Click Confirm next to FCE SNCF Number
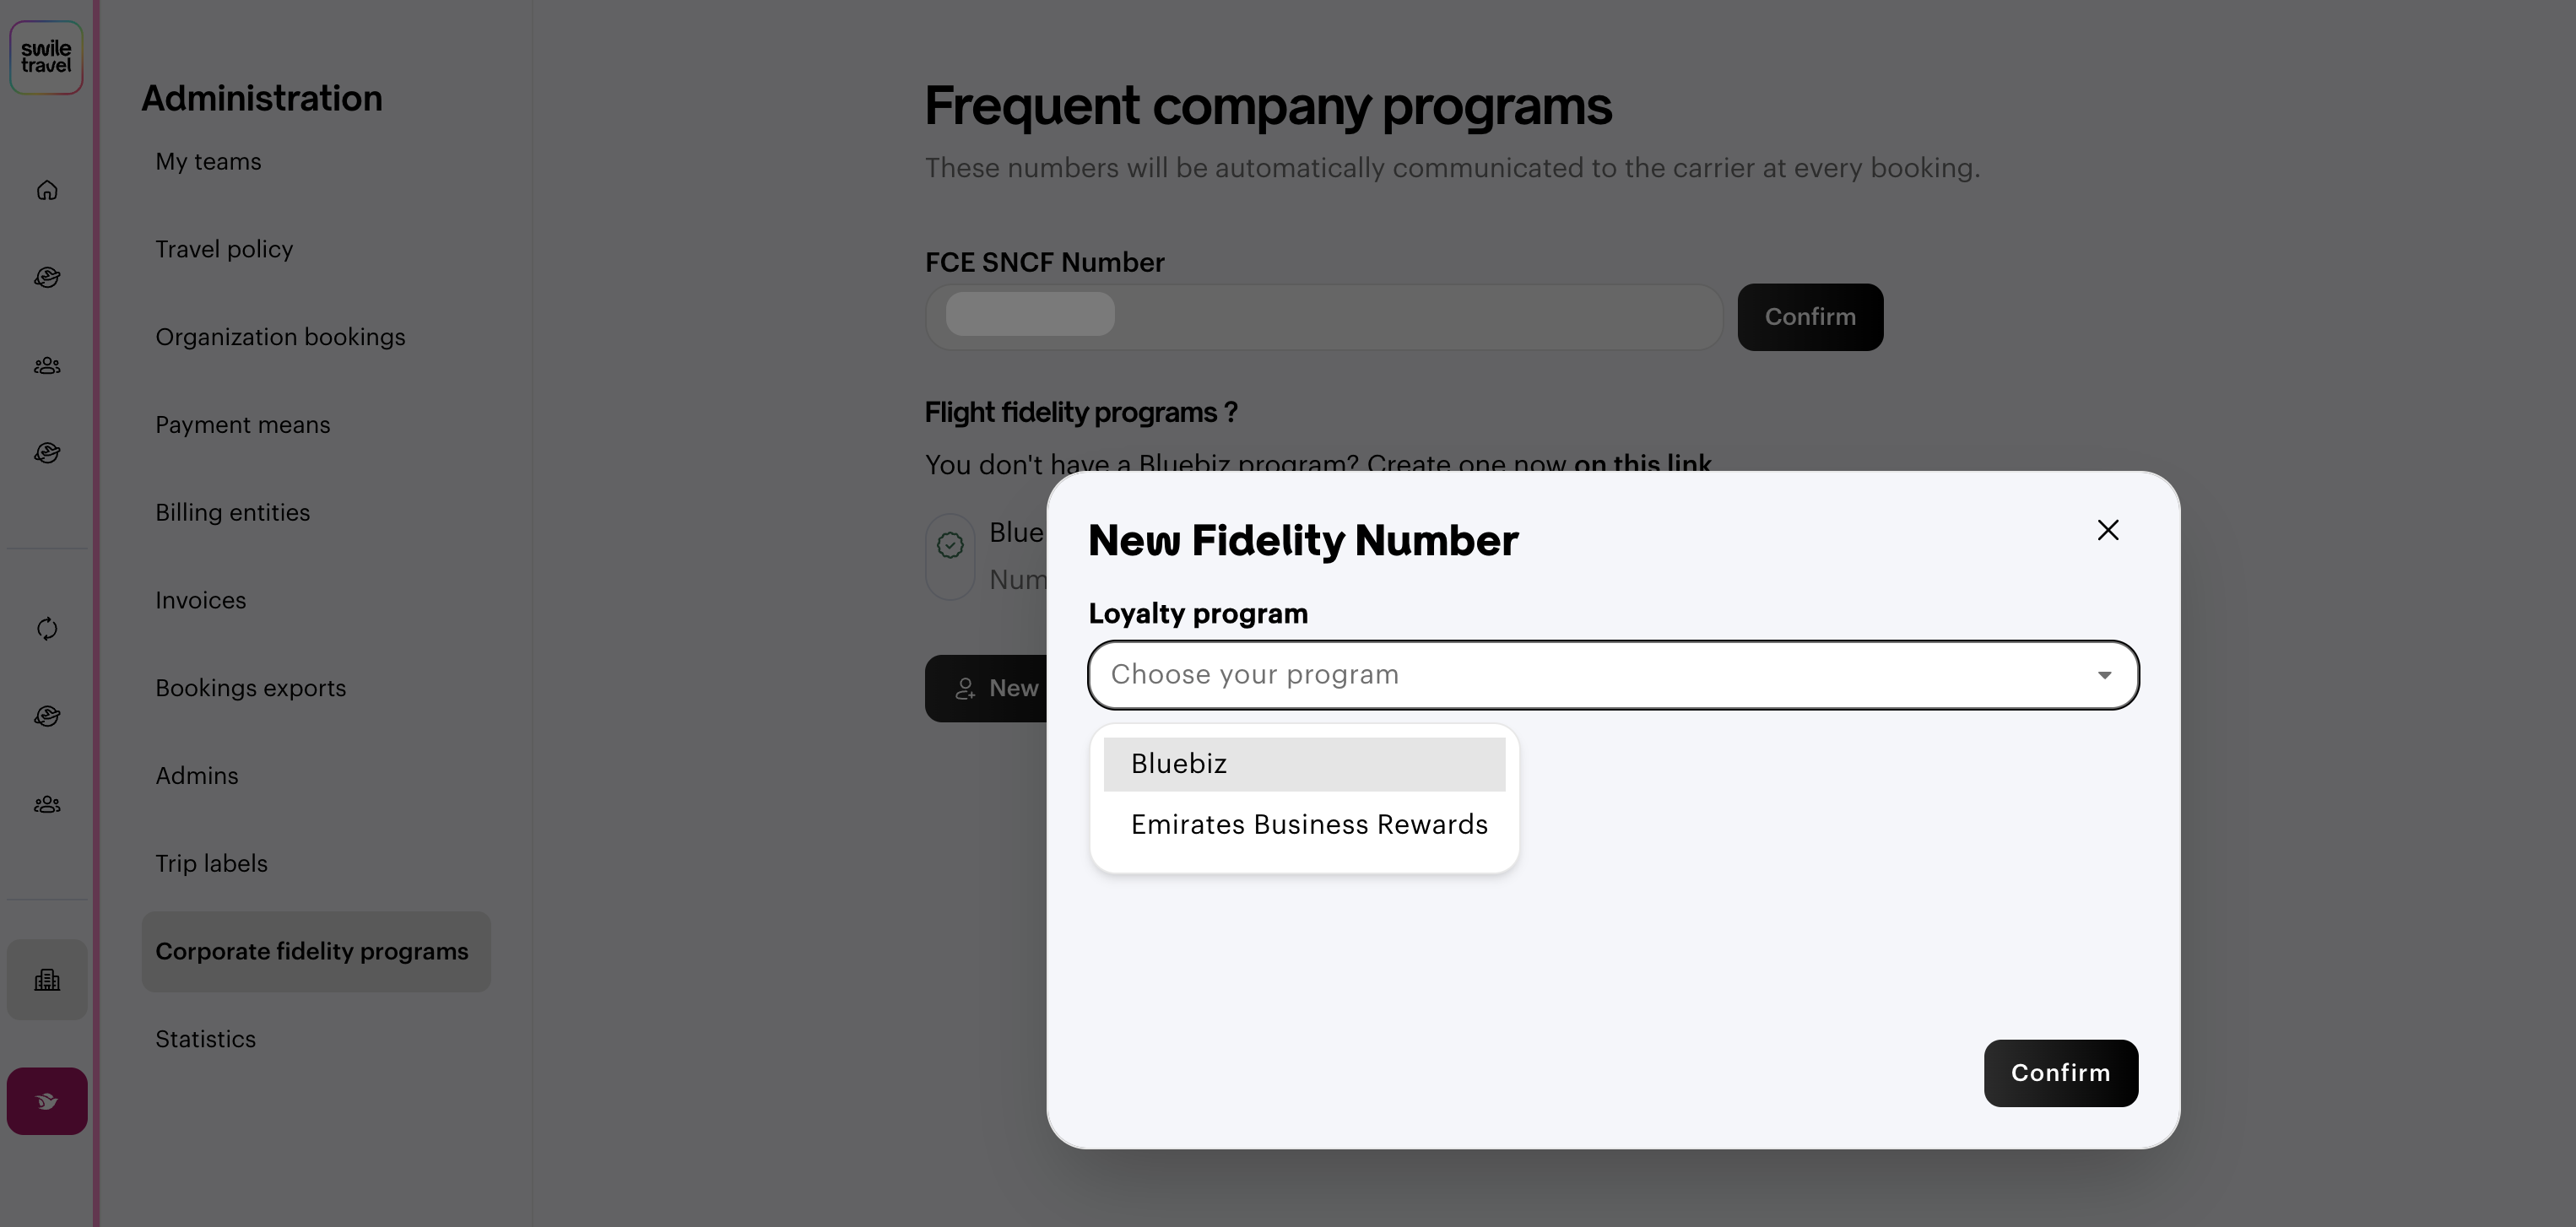 pyautogui.click(x=1810, y=317)
